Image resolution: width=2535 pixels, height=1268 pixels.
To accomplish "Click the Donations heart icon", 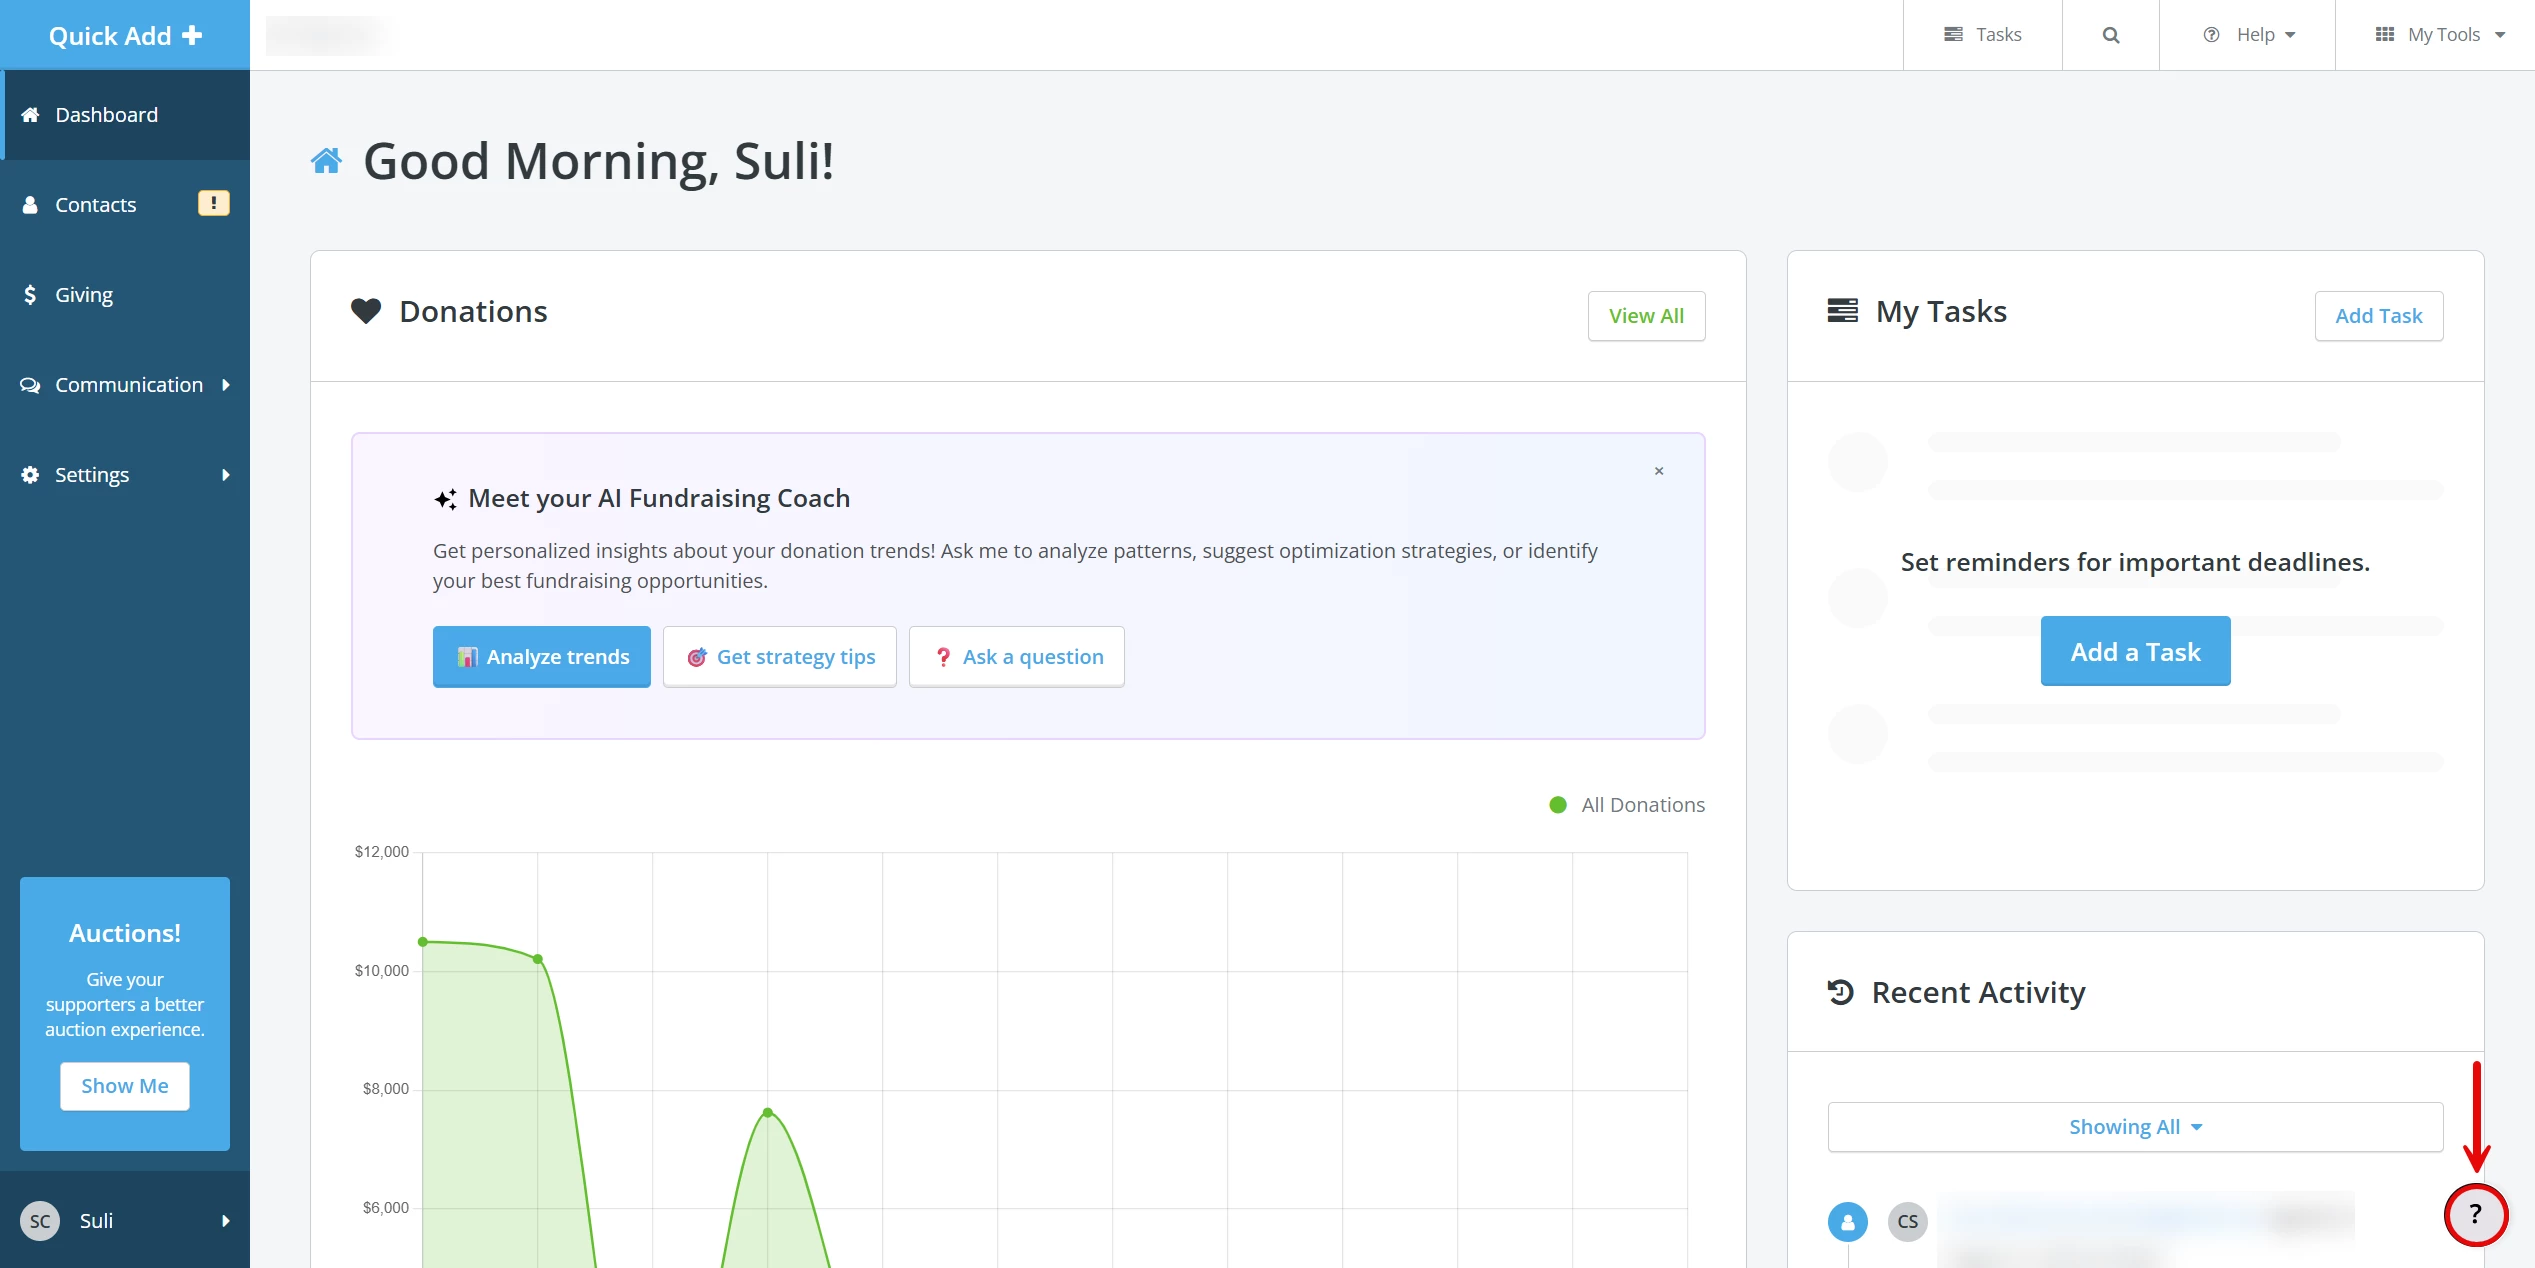I will coord(366,311).
